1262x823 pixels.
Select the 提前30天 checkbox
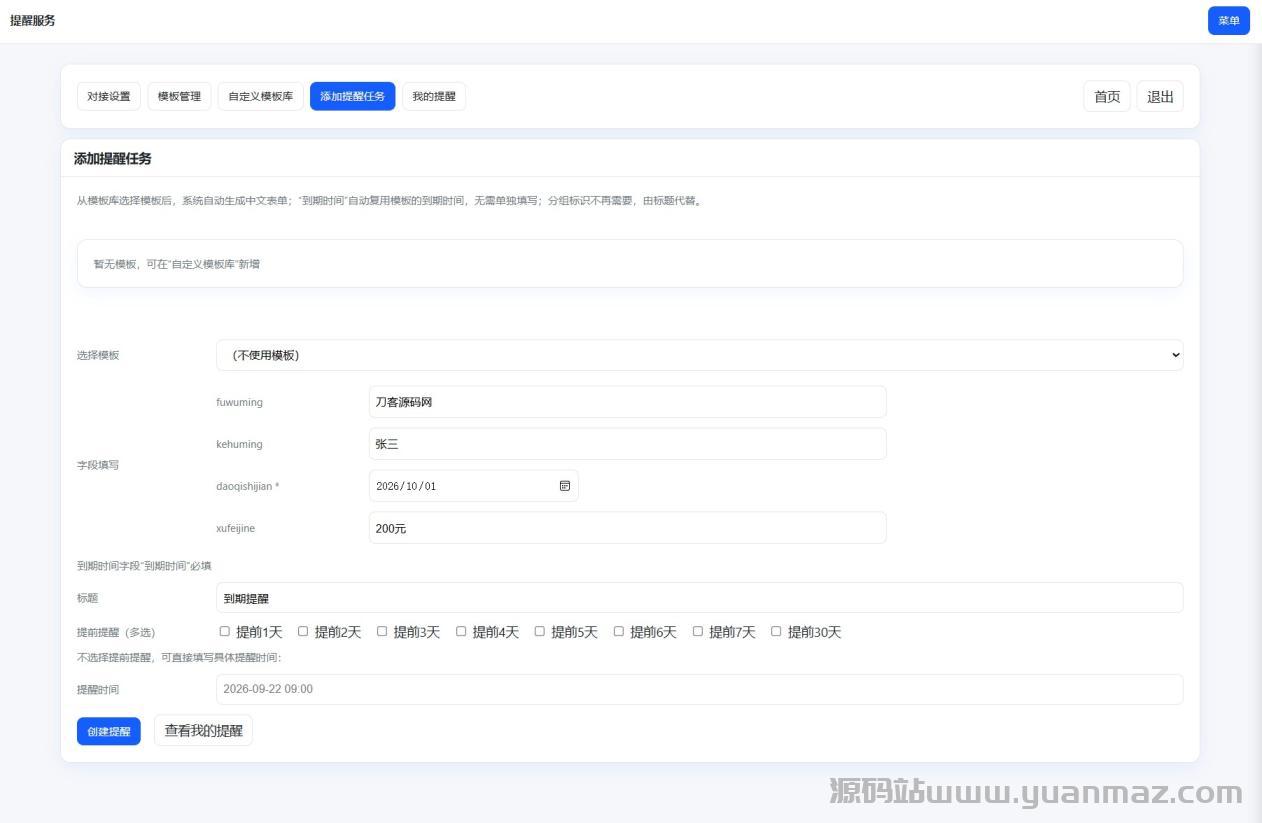776,631
